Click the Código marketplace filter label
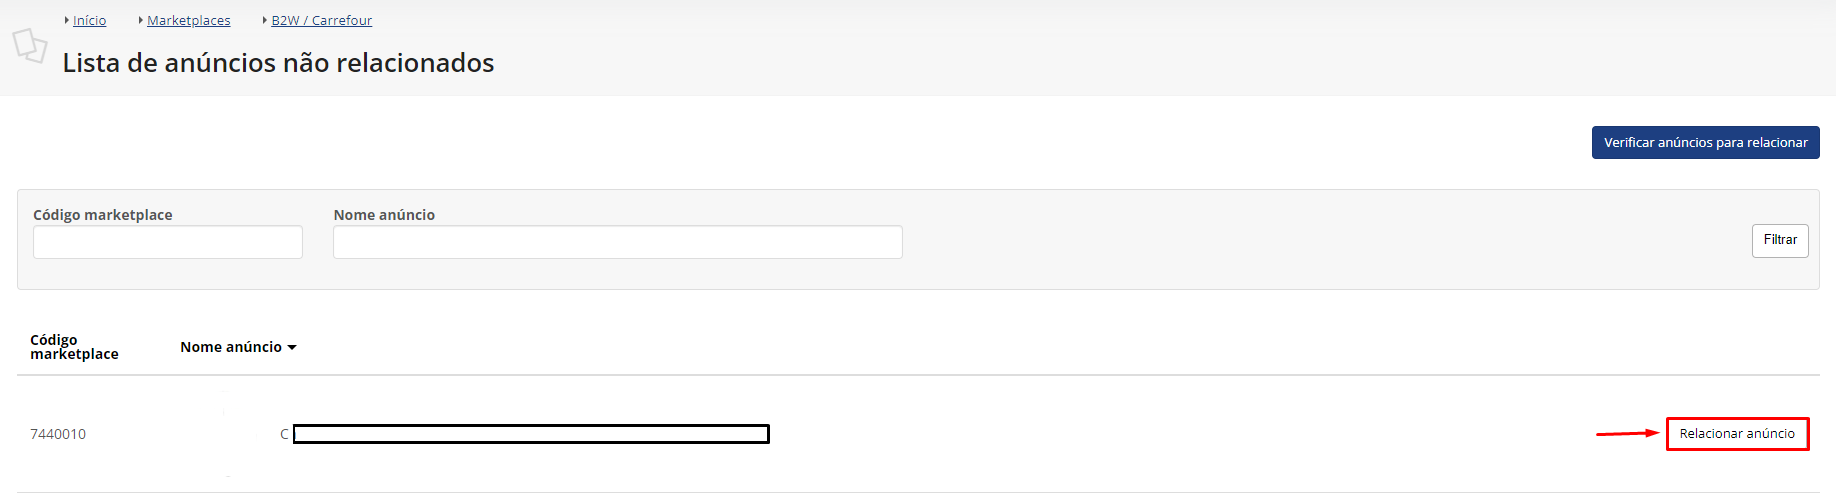This screenshot has height=493, width=1836. click(x=103, y=215)
